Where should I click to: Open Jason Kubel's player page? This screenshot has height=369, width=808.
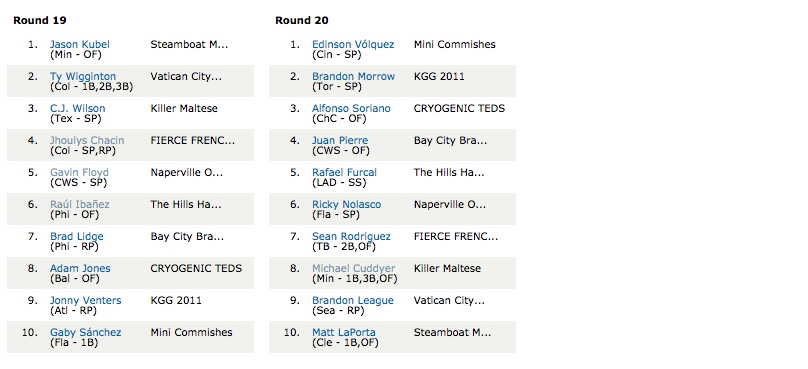[x=80, y=44]
